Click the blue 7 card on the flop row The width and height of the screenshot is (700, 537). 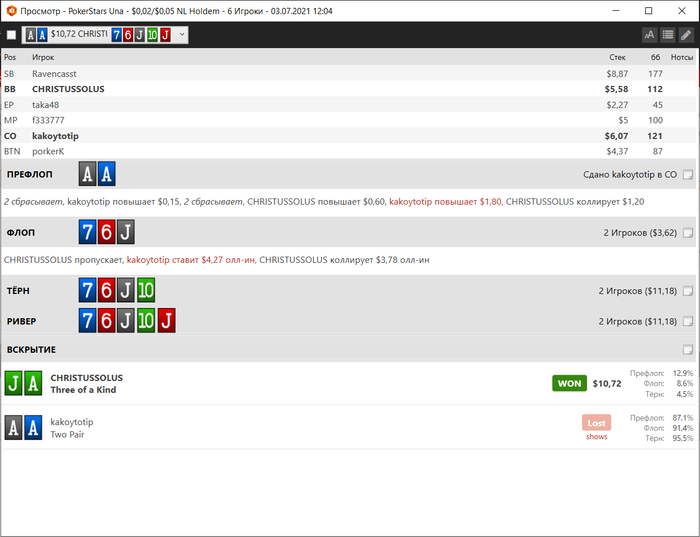coord(88,232)
